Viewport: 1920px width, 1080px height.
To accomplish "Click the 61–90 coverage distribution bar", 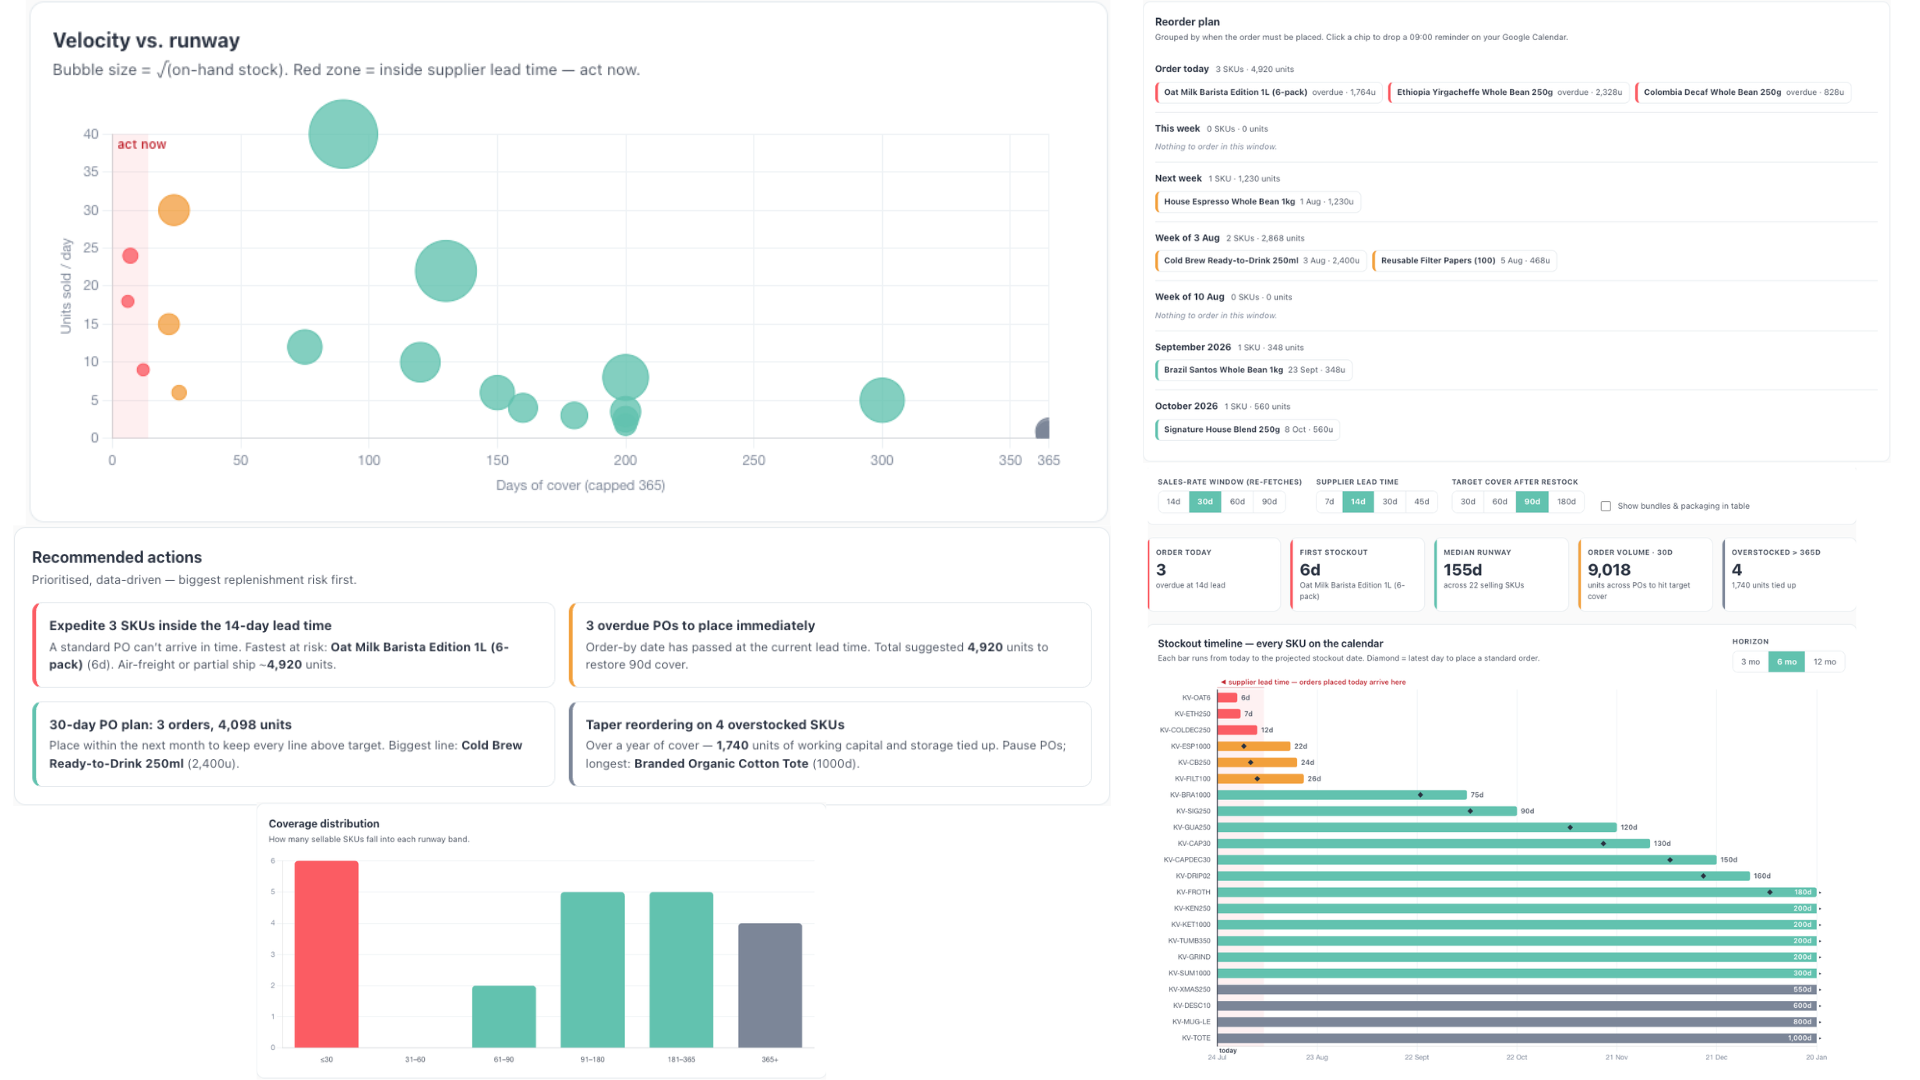I will (504, 1017).
